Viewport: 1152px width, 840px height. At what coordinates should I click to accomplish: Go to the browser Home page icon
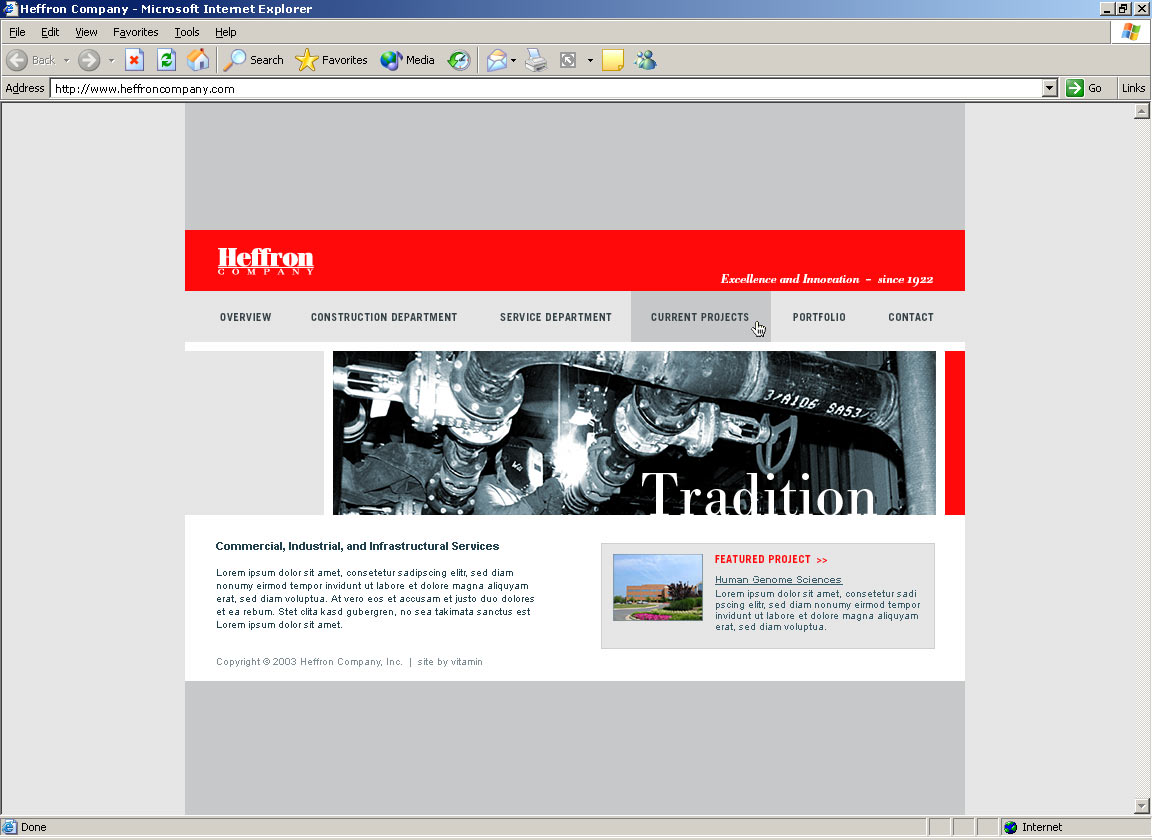pos(198,60)
